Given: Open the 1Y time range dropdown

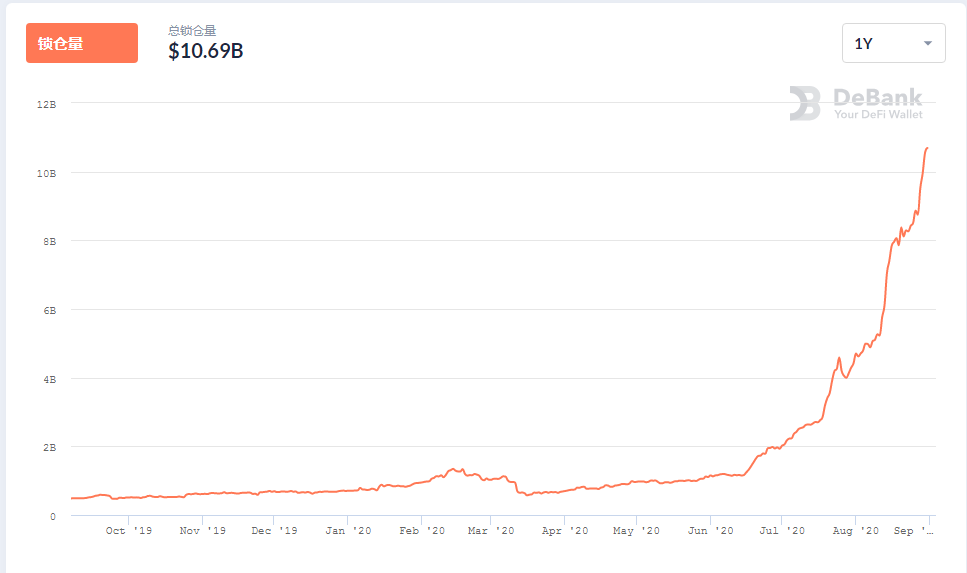Looking at the screenshot, I should [893, 43].
